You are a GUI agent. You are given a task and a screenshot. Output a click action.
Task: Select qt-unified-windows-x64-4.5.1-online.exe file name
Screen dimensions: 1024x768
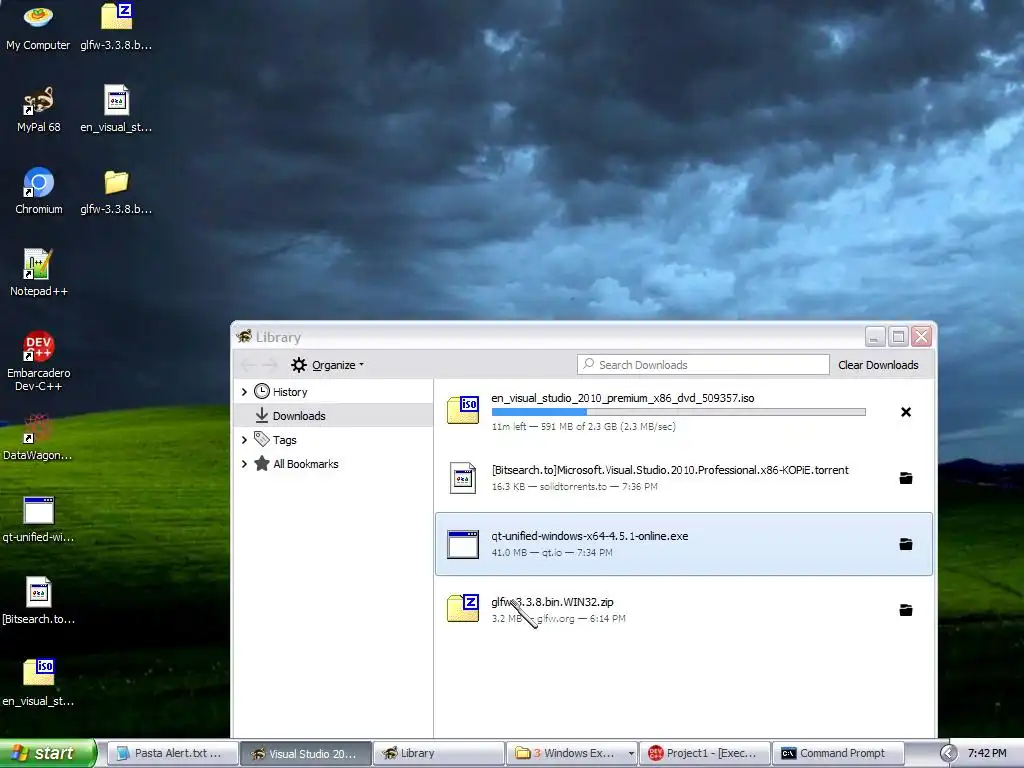point(590,536)
